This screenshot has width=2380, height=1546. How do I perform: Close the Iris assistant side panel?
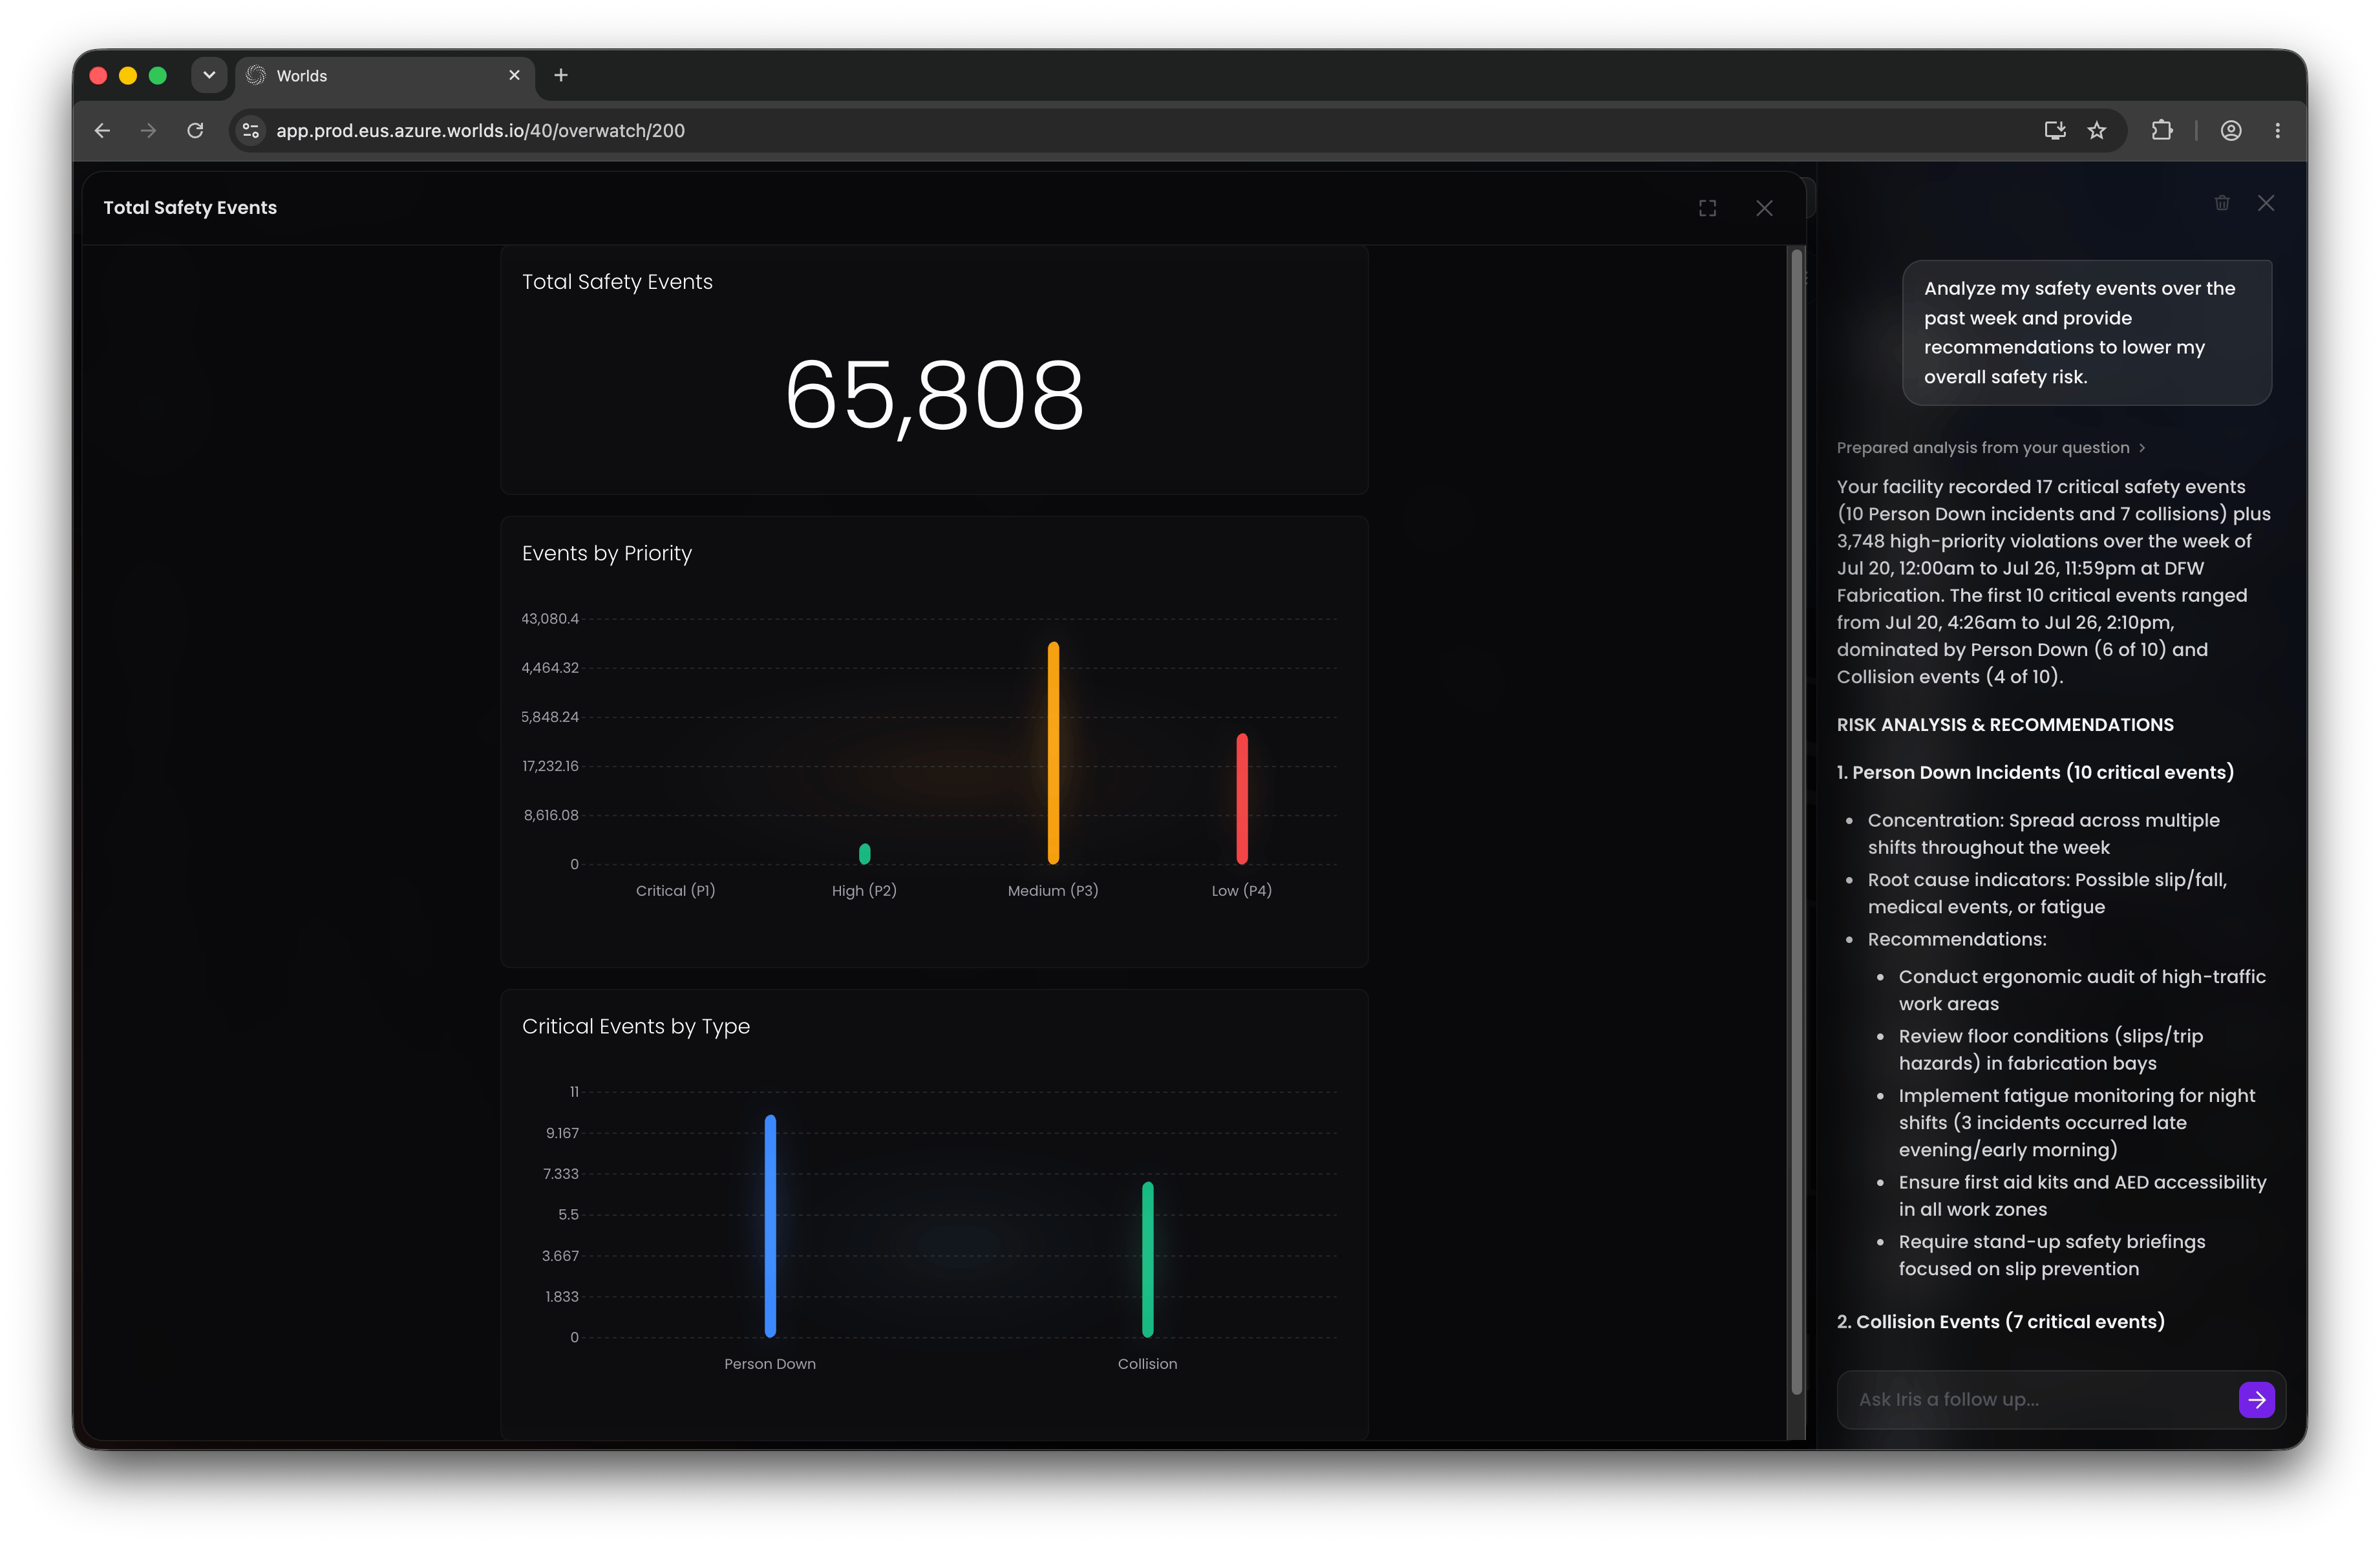coord(2266,203)
